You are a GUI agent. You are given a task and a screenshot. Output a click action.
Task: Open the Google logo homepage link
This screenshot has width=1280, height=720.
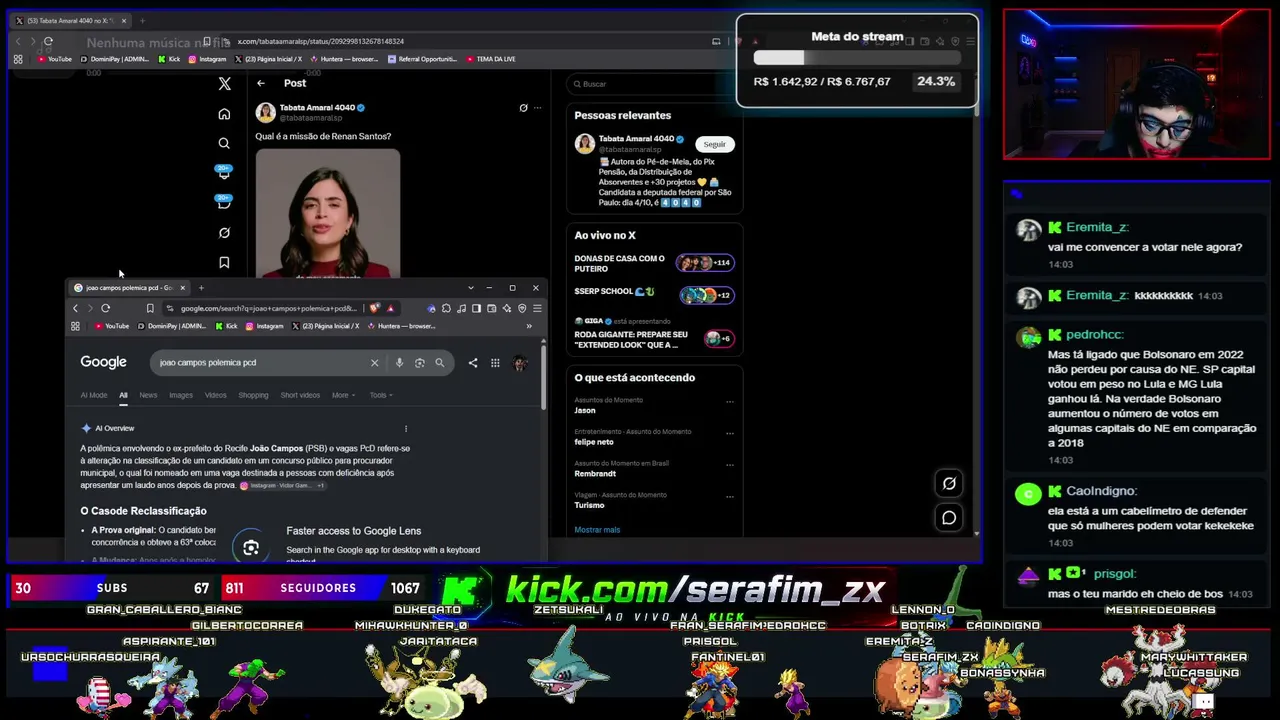click(103, 362)
